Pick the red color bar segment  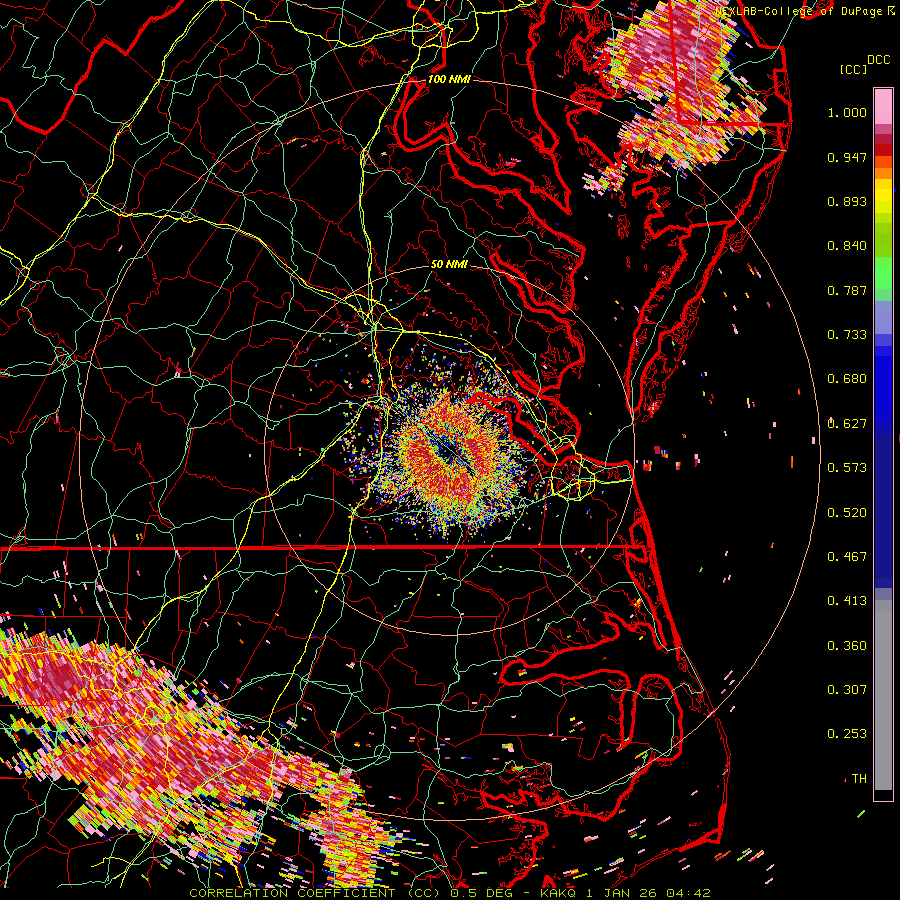[883, 150]
